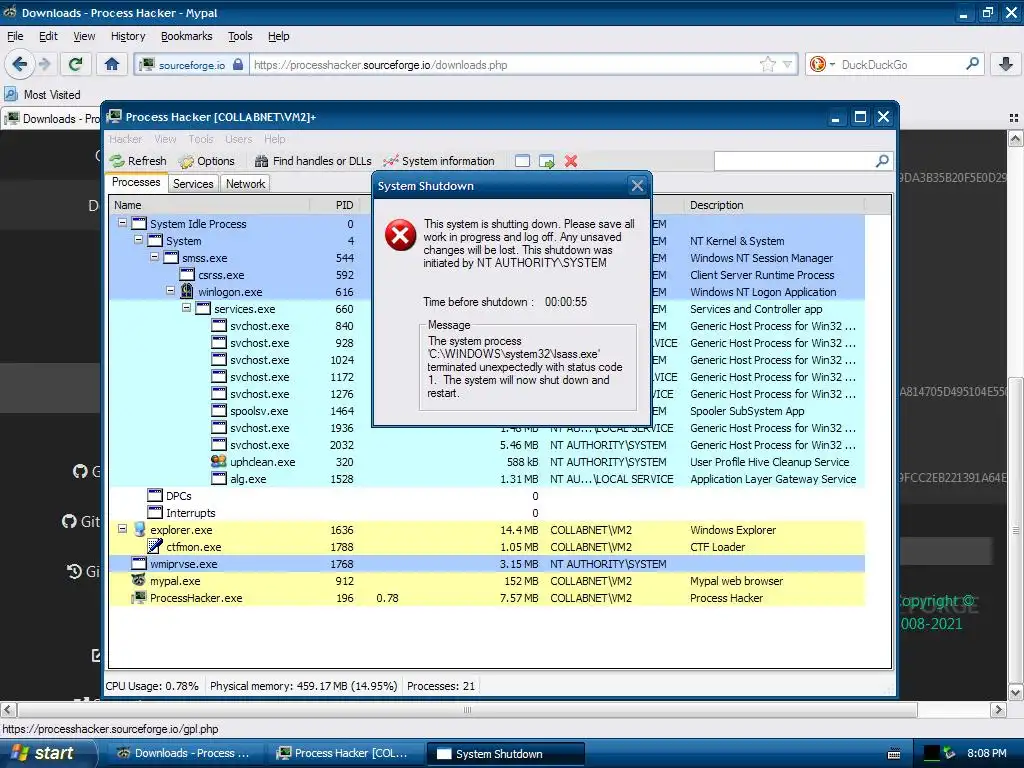Open the browser Bookmarks menu
The width and height of the screenshot is (1024, 768).
click(x=186, y=36)
